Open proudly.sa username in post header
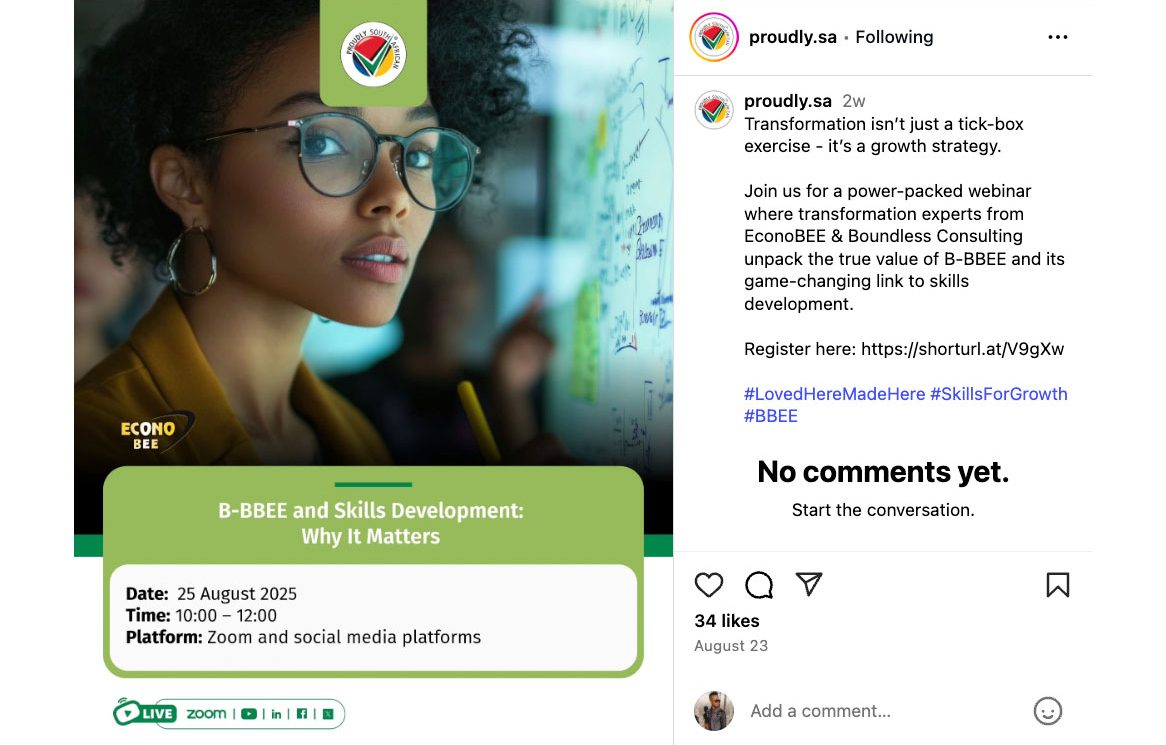Image resolution: width=1166 pixels, height=745 pixels. (x=792, y=37)
